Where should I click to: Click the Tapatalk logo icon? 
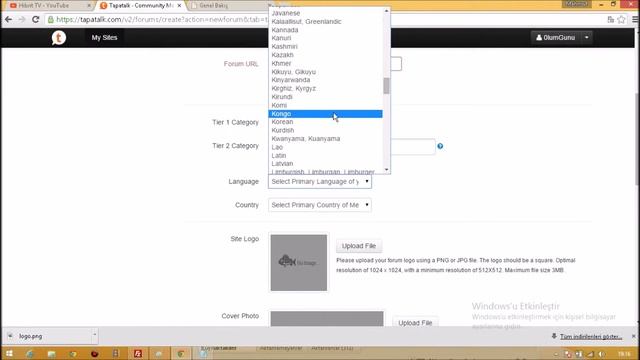click(59, 38)
